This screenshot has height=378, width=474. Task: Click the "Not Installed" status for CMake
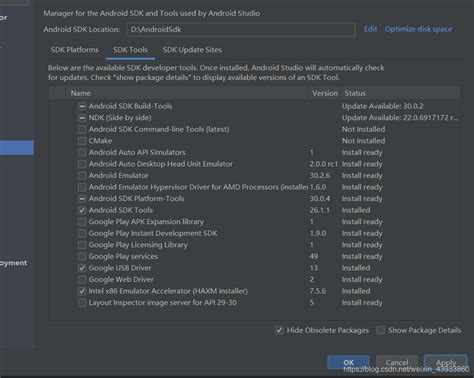[x=363, y=141]
